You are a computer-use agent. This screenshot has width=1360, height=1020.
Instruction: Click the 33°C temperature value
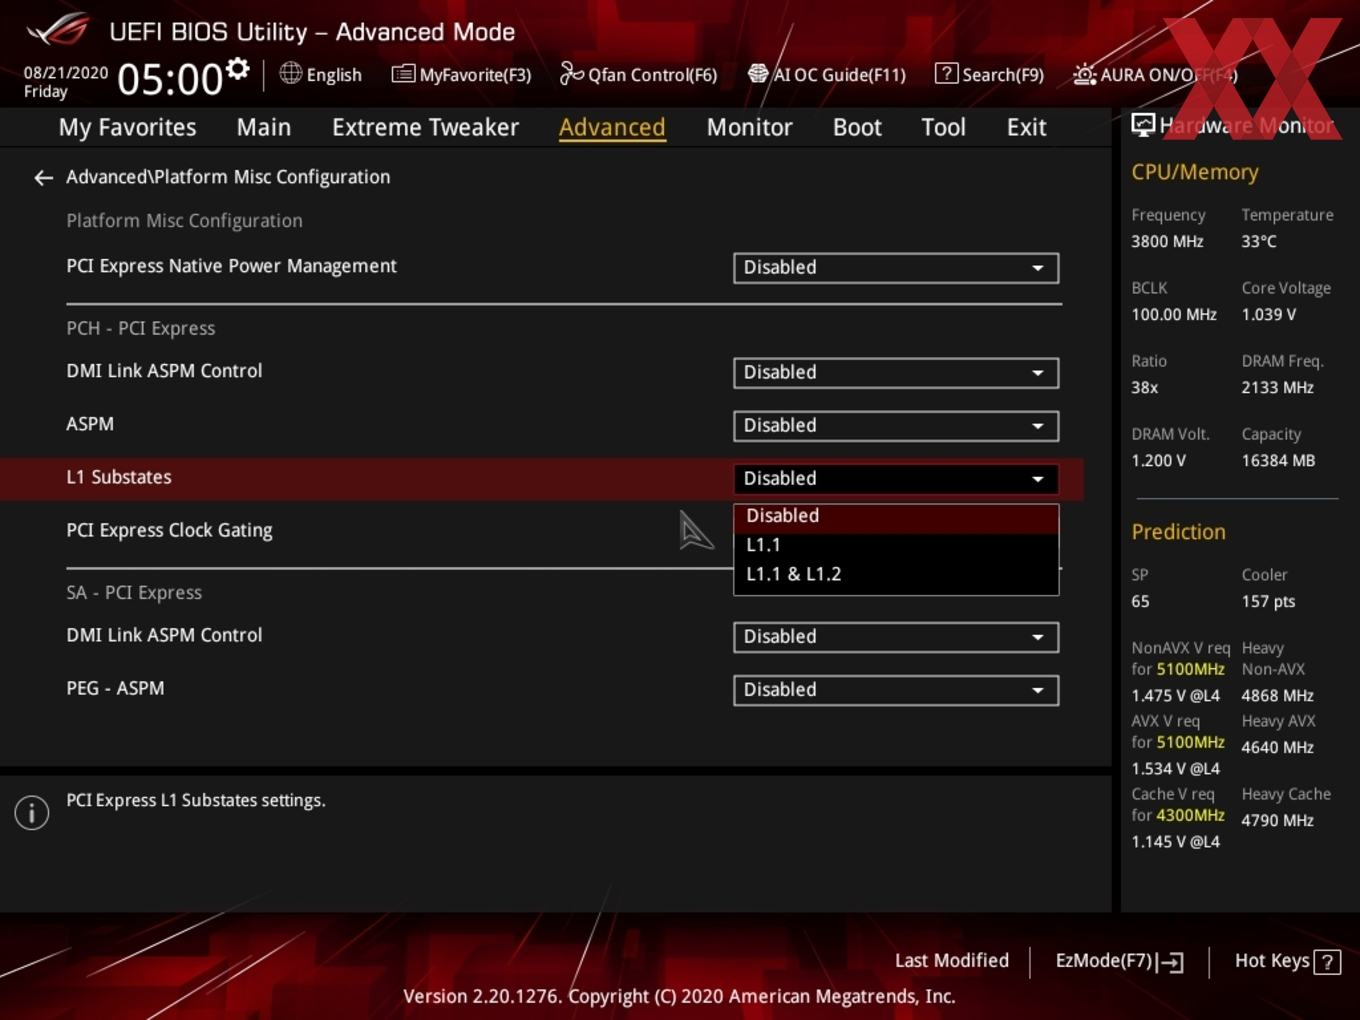[x=1259, y=242]
